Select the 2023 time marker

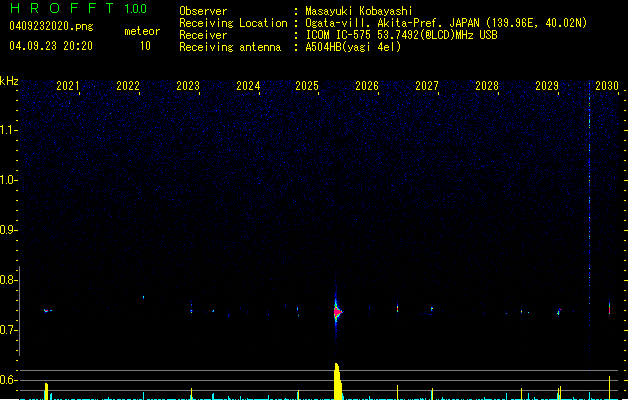pyautogui.click(x=188, y=87)
